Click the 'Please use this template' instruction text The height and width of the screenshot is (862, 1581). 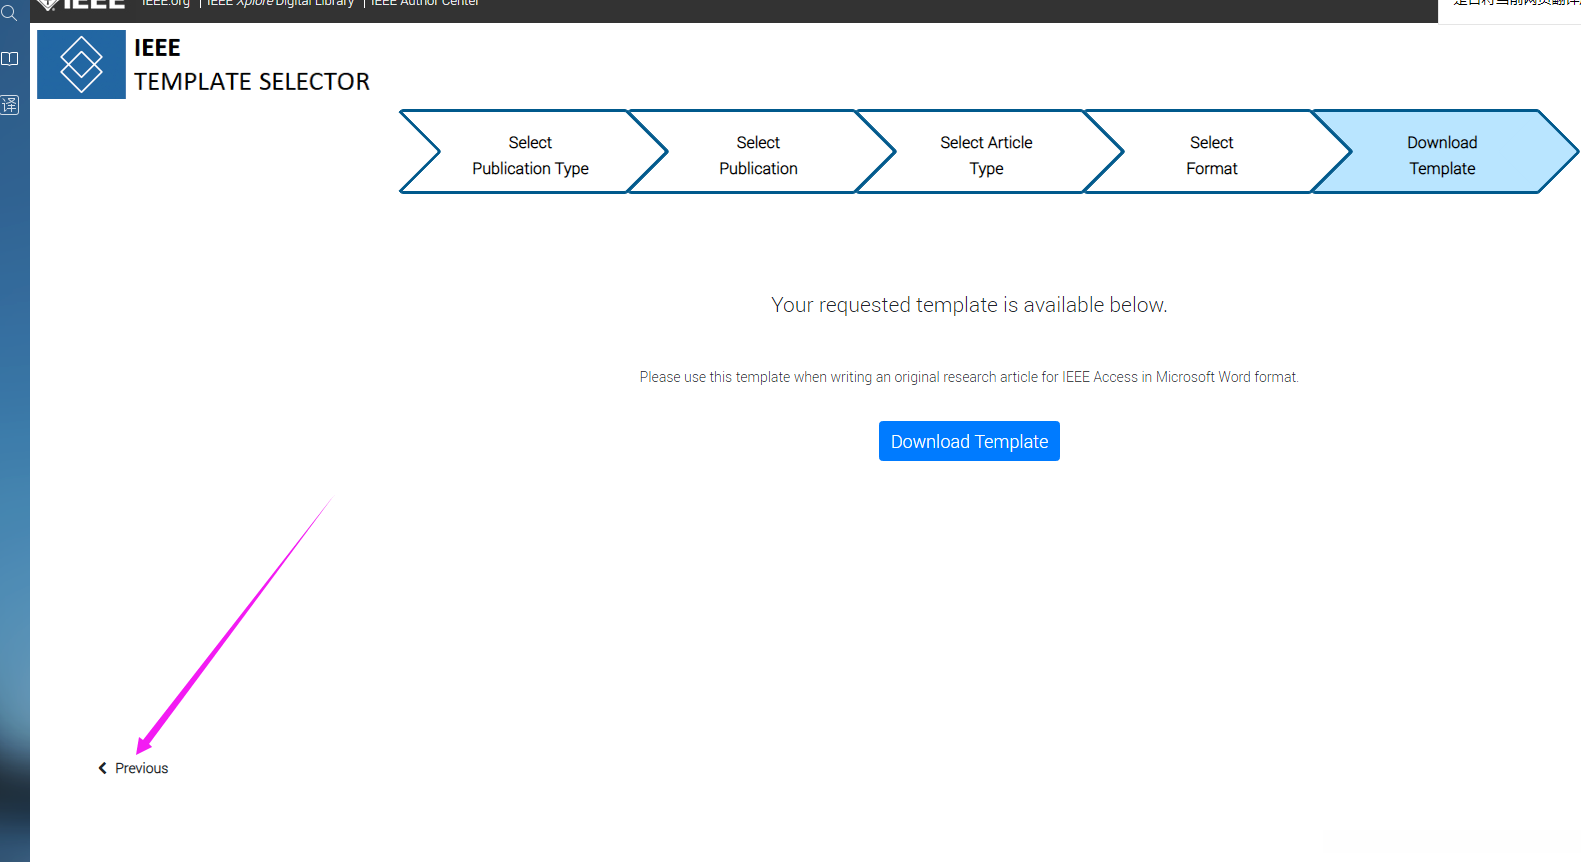pos(969,377)
